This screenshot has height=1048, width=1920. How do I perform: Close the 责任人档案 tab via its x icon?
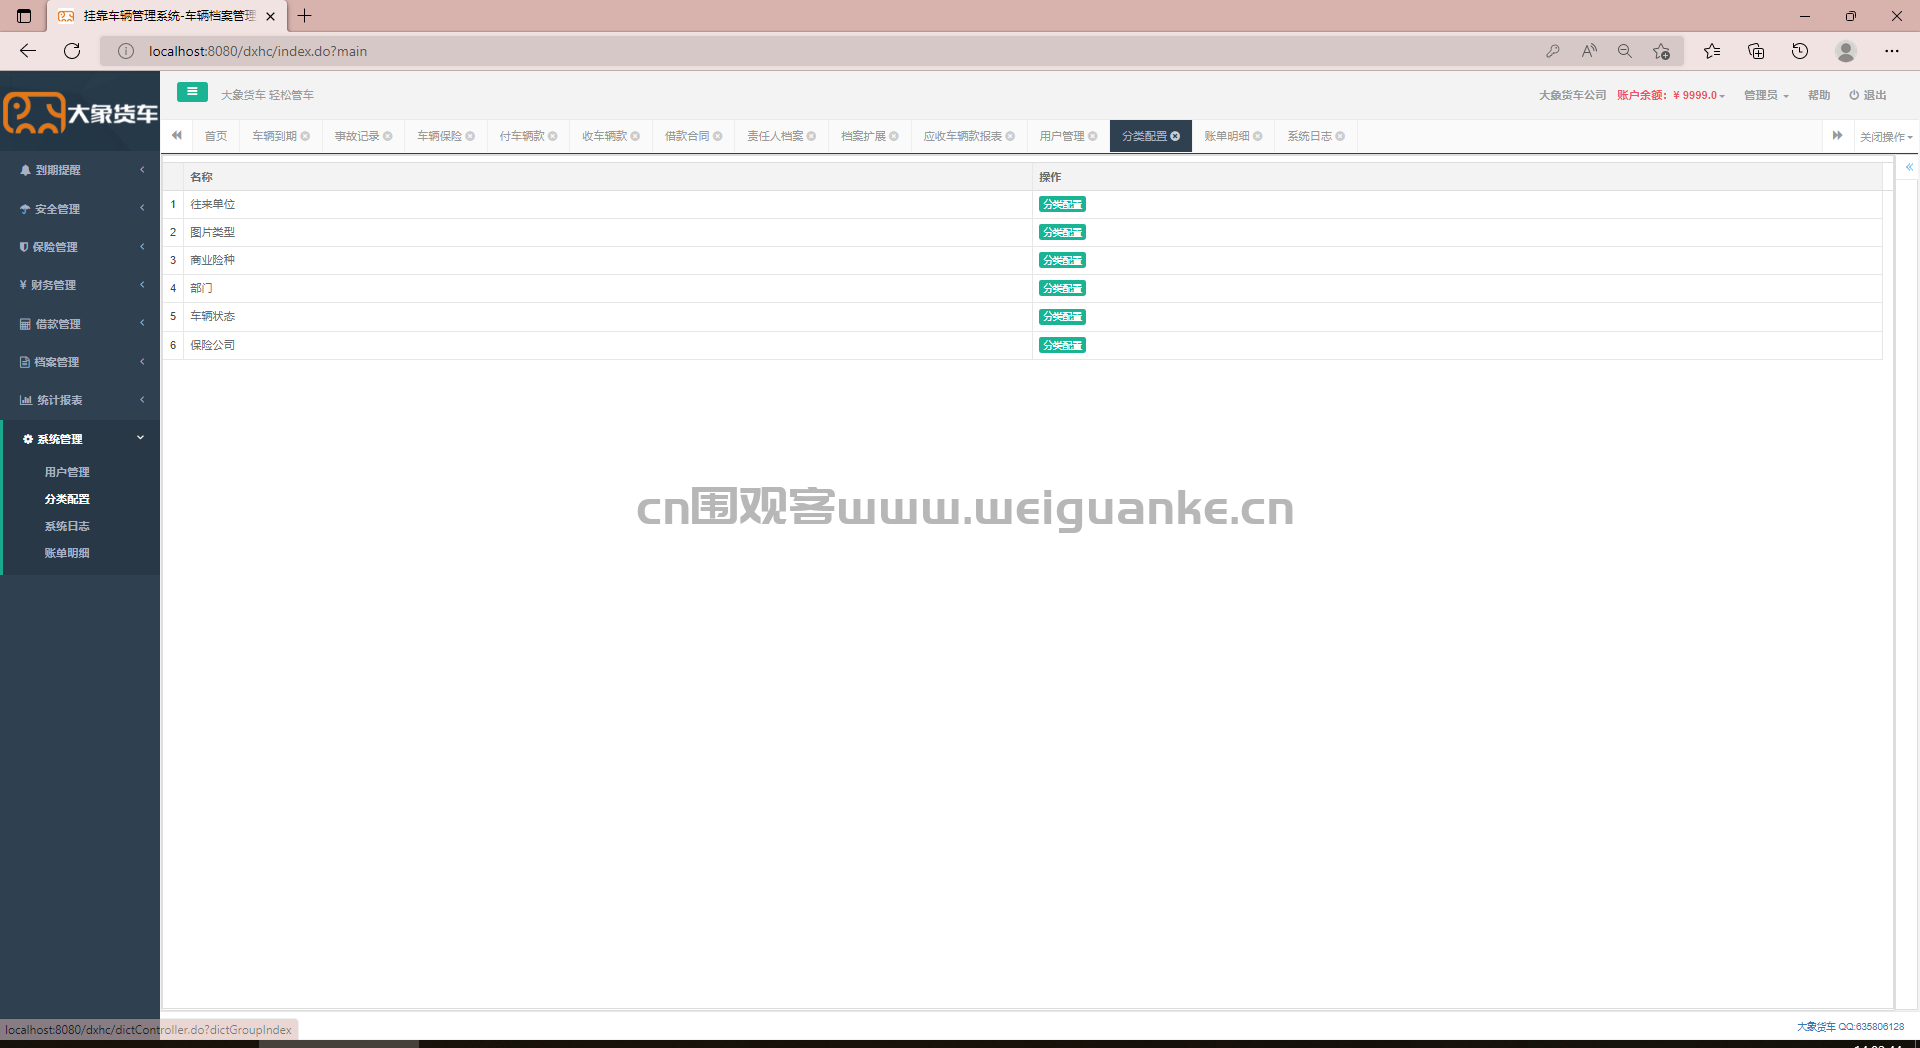(x=811, y=136)
